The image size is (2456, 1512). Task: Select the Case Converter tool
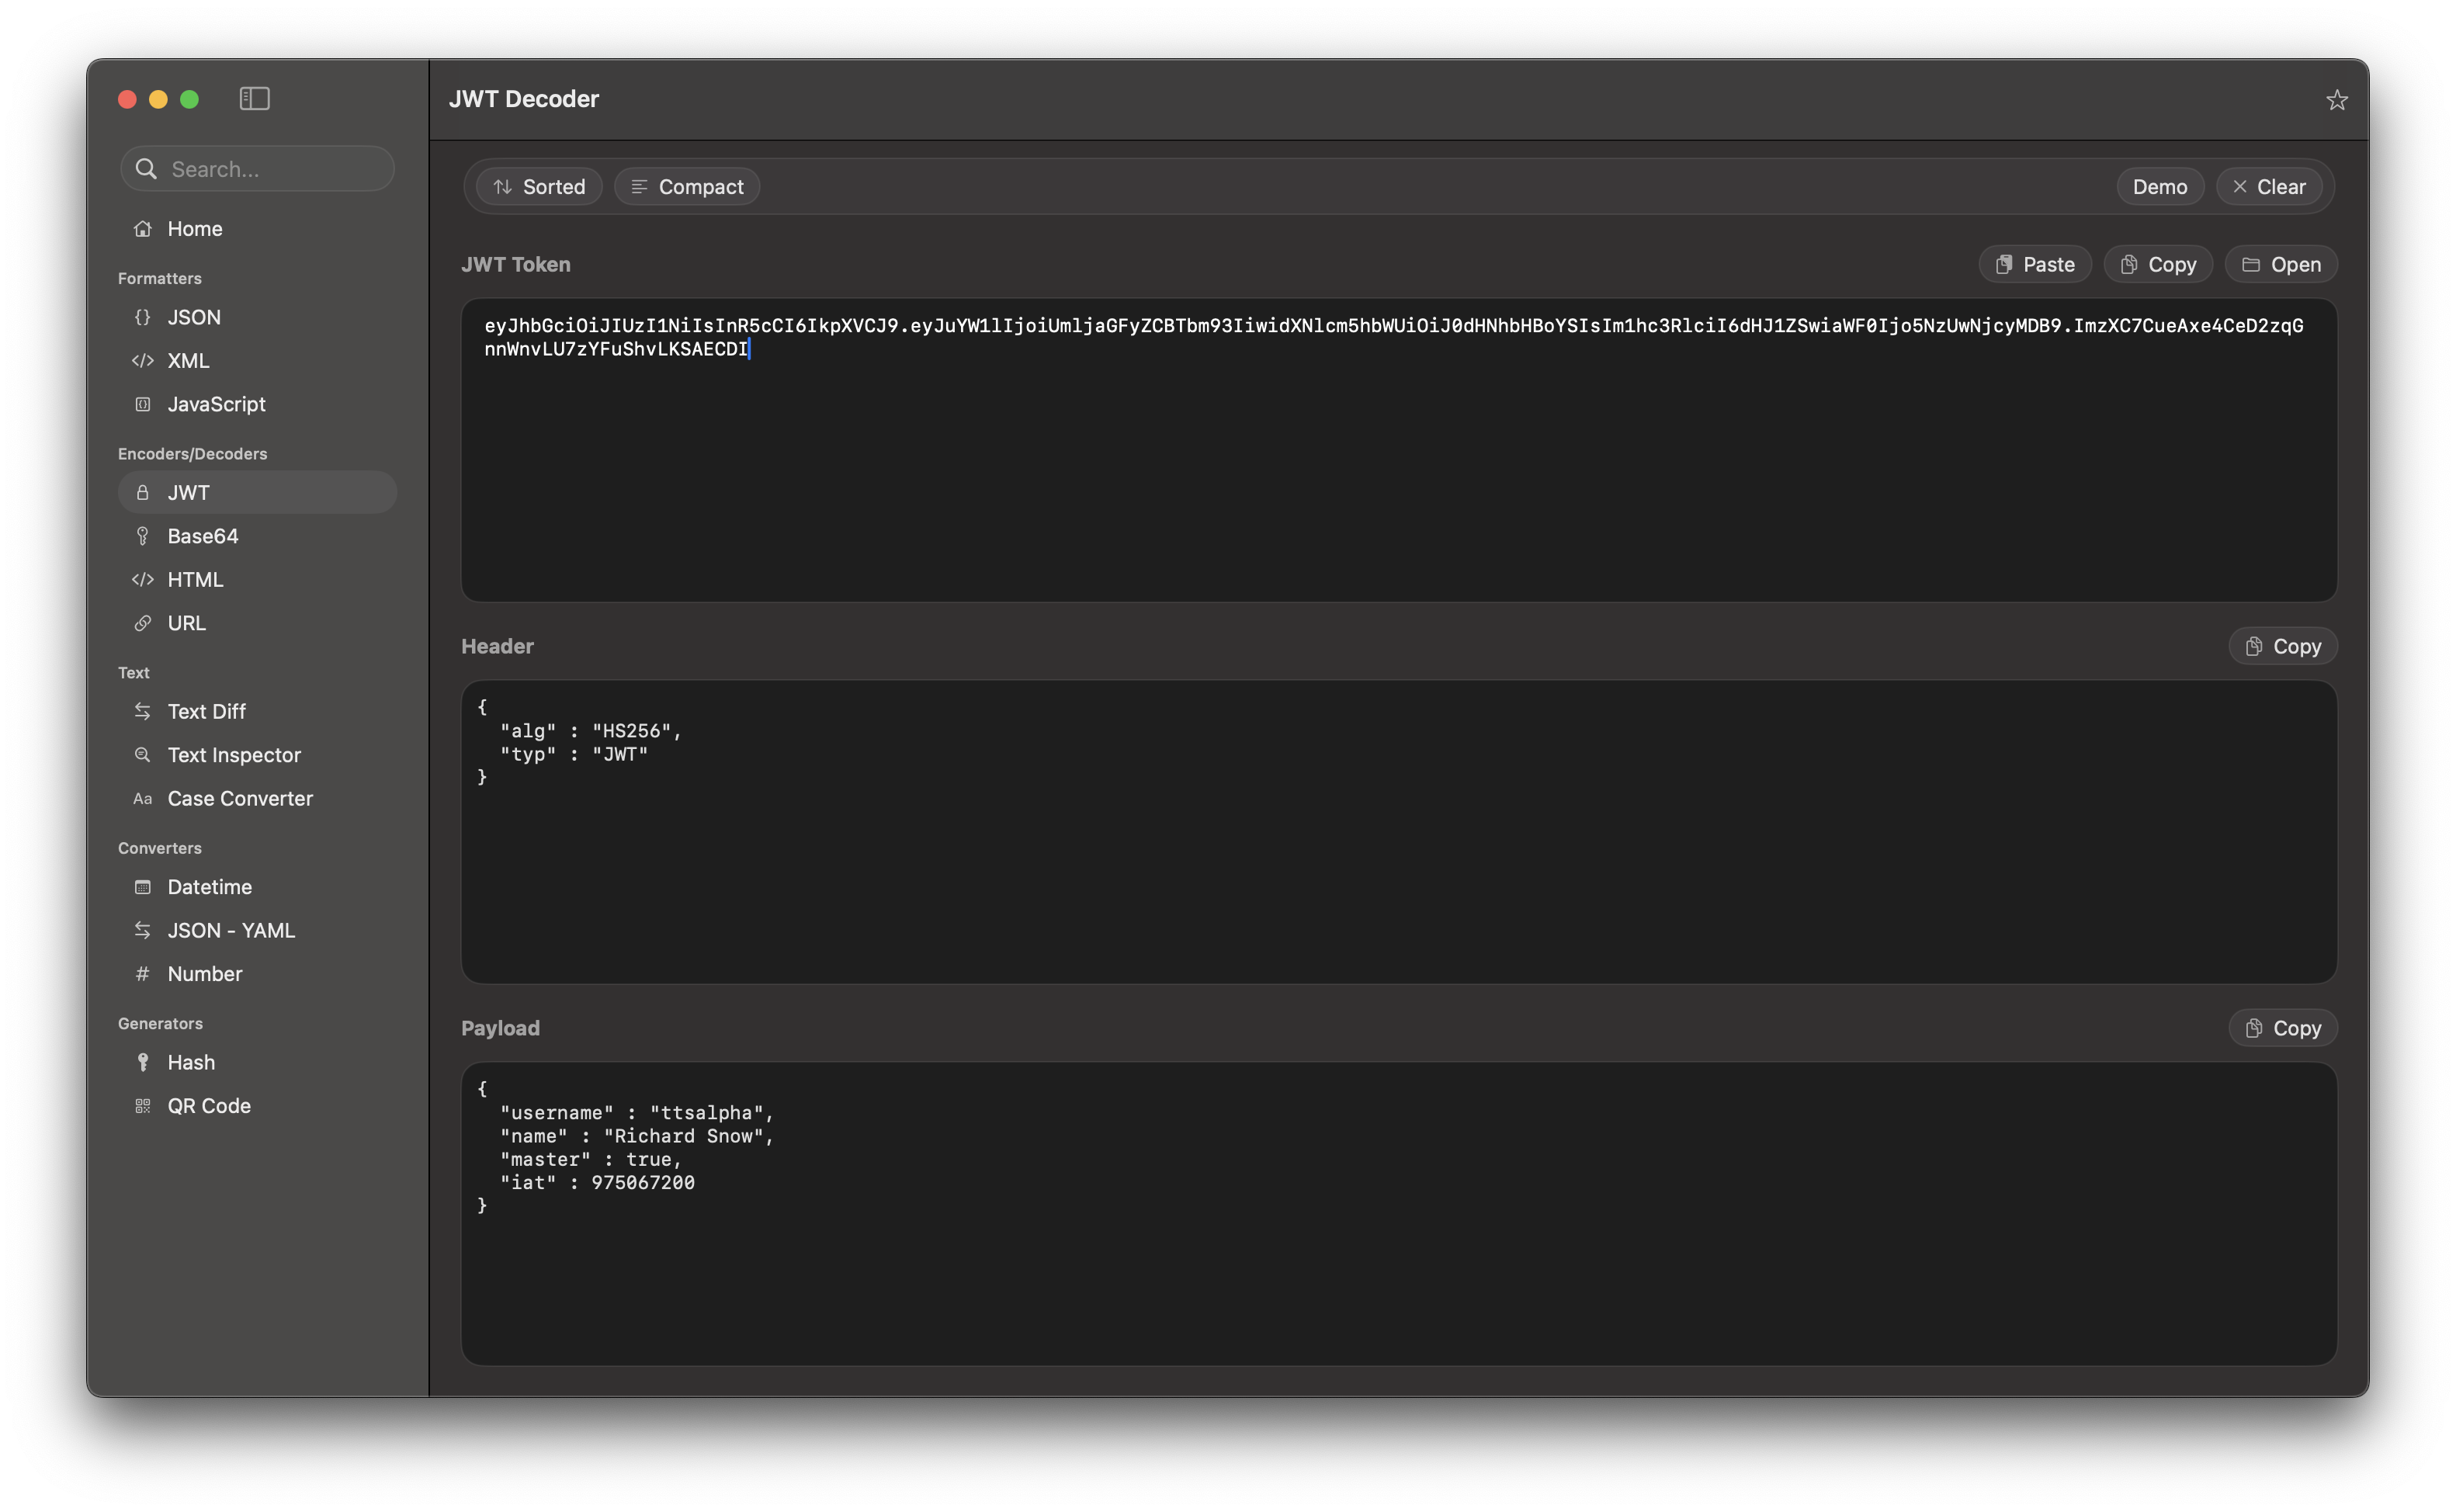[x=240, y=798]
